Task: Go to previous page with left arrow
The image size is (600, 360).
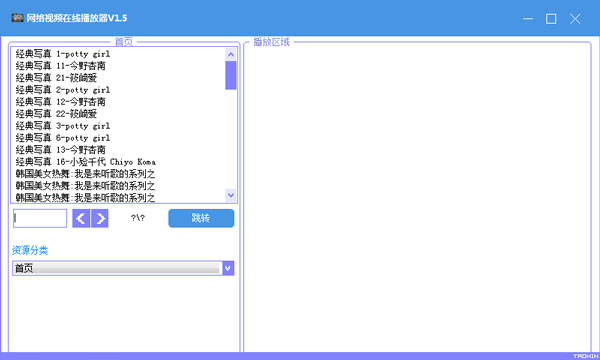Action: (x=81, y=218)
